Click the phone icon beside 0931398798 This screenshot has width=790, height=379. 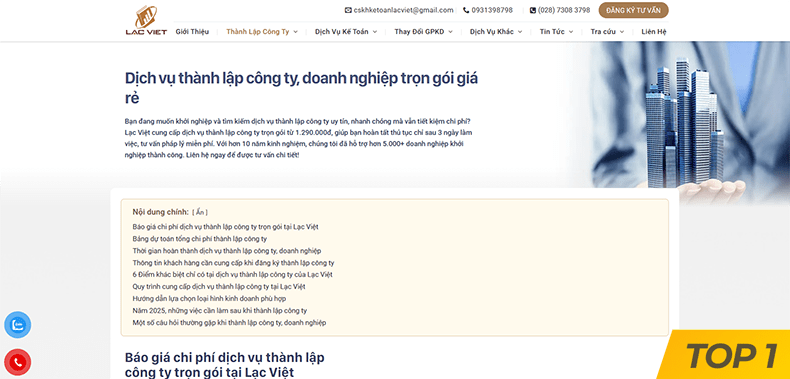[466, 10]
